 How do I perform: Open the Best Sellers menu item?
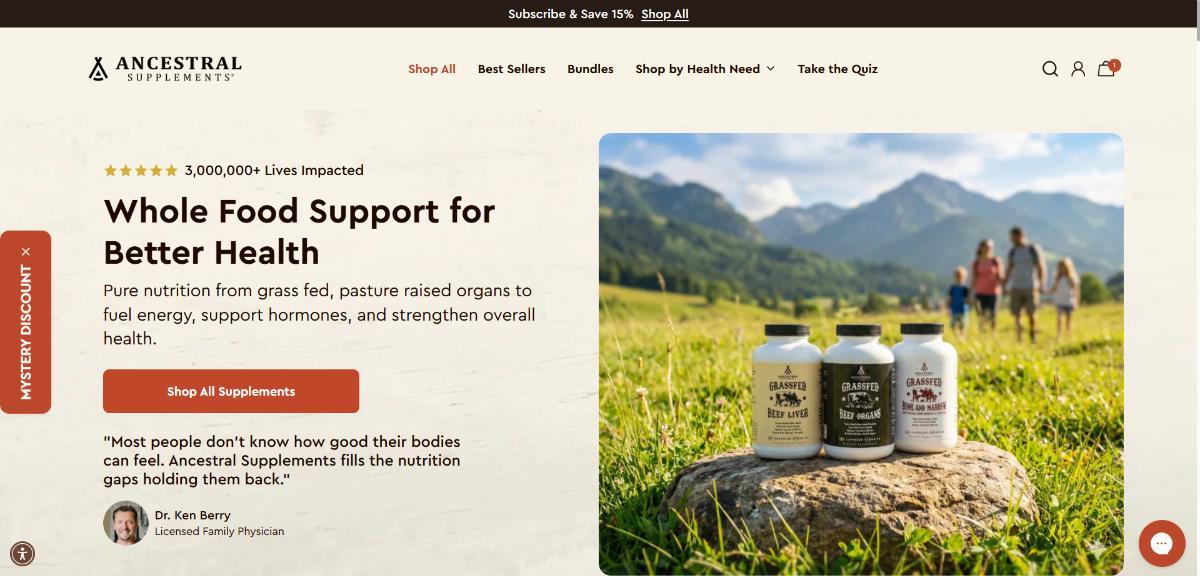point(512,69)
